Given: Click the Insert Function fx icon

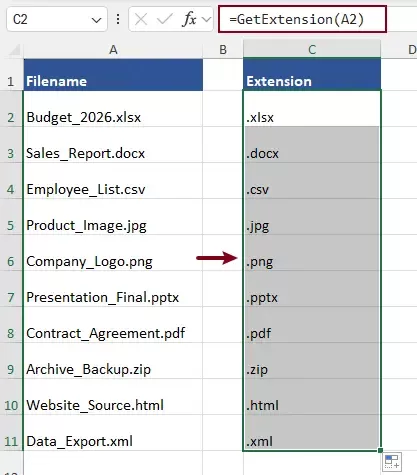Looking at the screenshot, I should 189,19.
